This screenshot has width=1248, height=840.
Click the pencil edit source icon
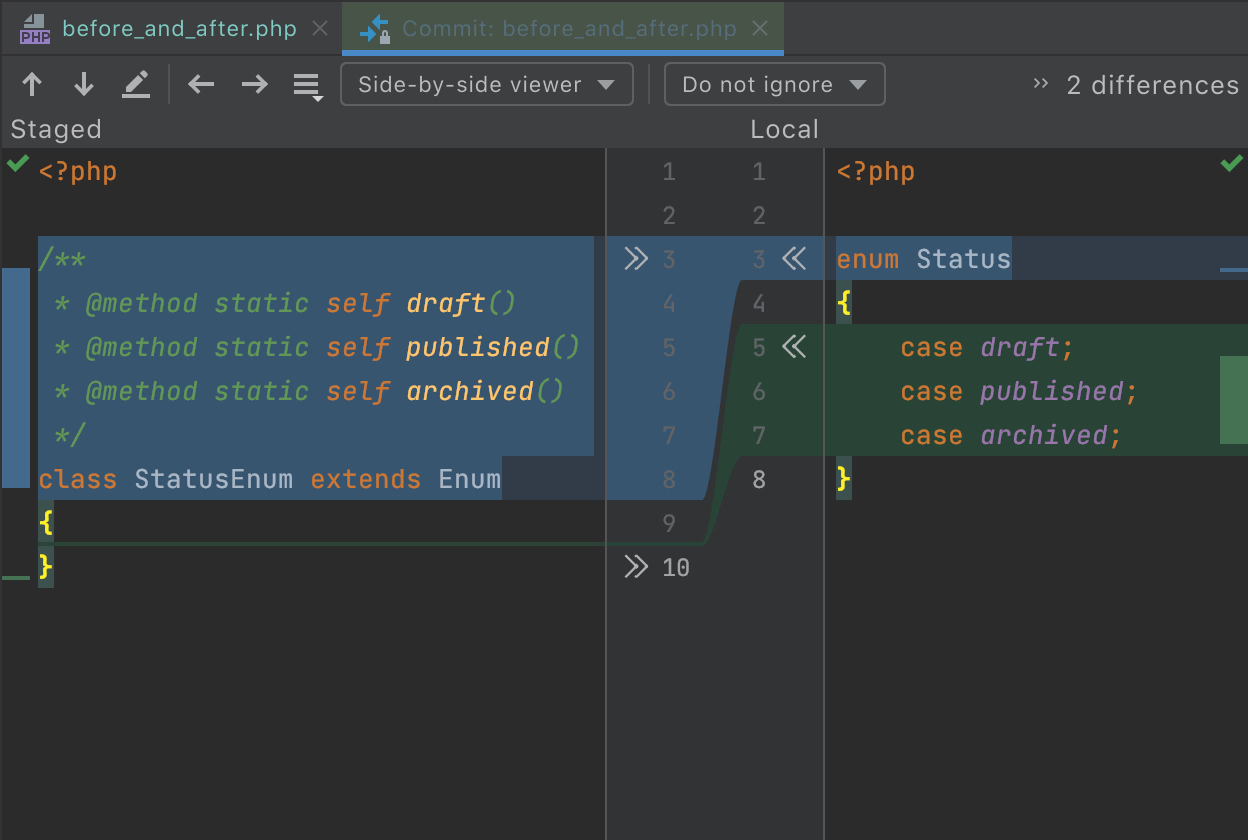click(x=136, y=85)
